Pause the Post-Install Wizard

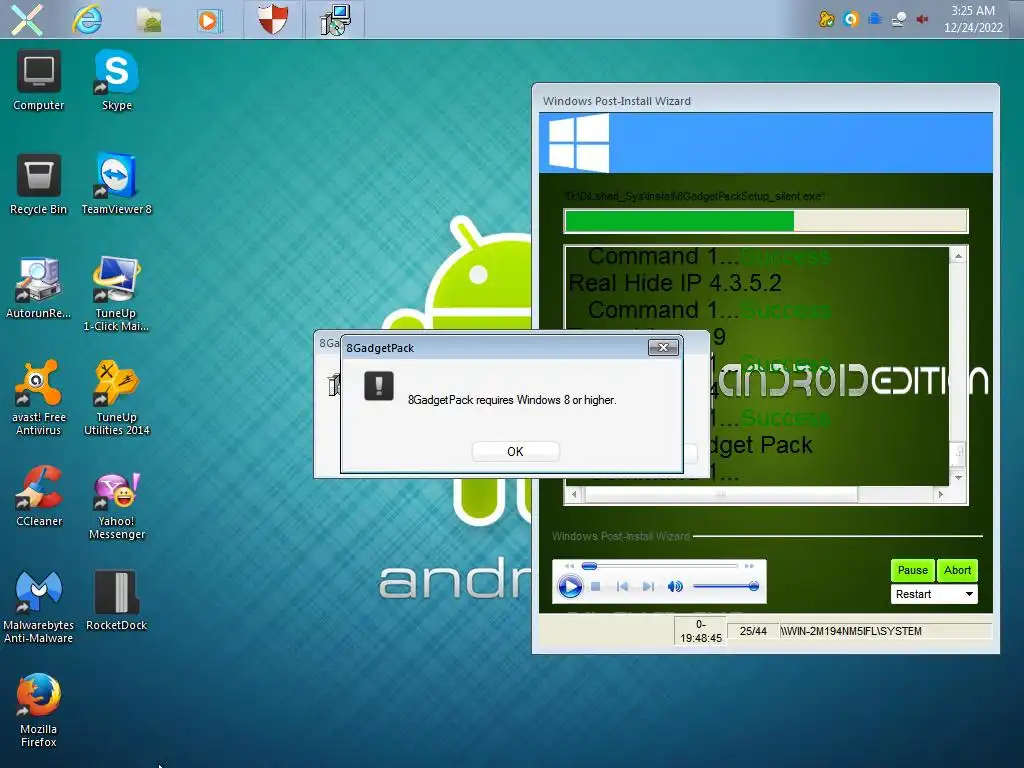point(912,570)
